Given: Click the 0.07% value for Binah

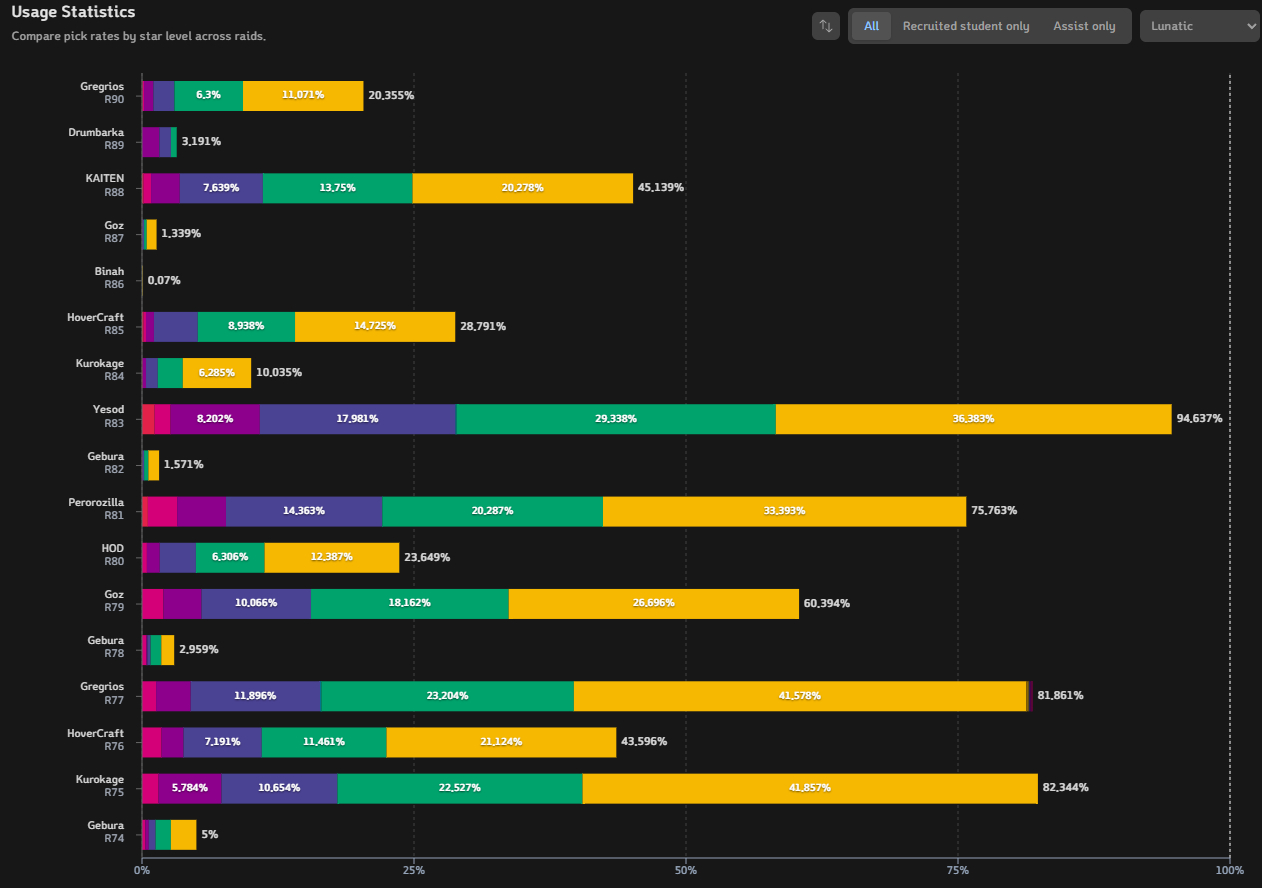Looking at the screenshot, I should 164,281.
